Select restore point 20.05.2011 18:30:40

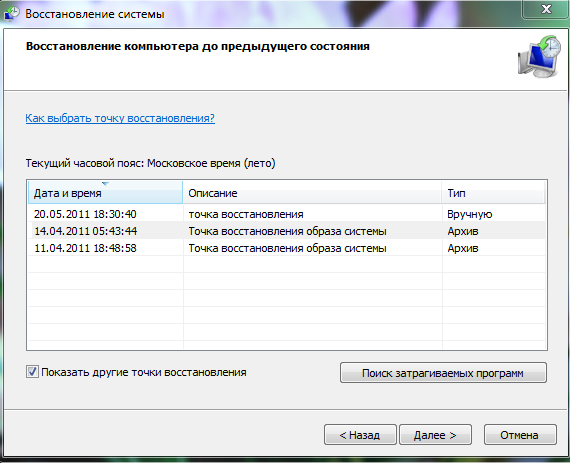tap(287, 214)
